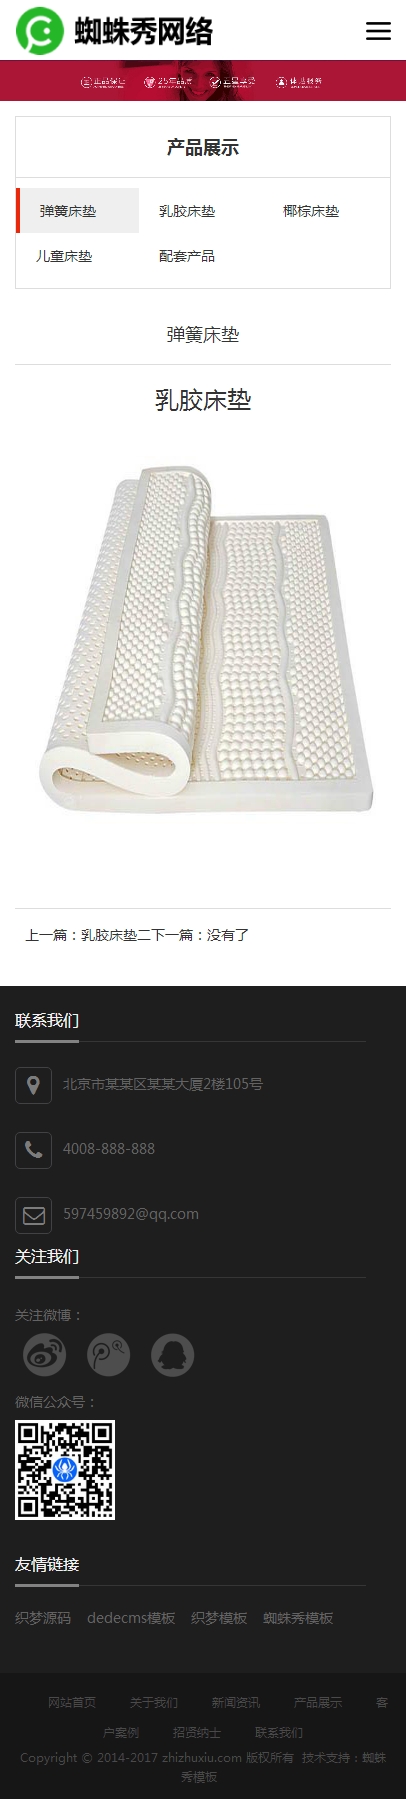Select the 乳胶床垫 category tab
Image resolution: width=406 pixels, height=1799 pixels.
click(x=187, y=211)
